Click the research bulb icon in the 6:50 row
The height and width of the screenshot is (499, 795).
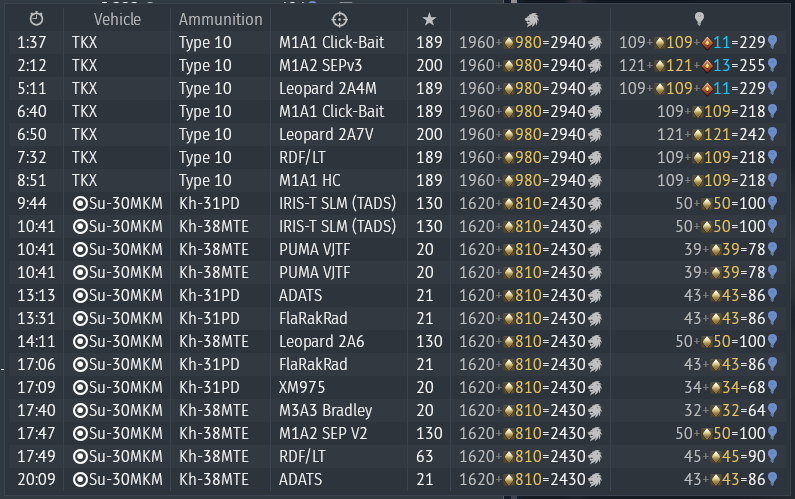coord(772,134)
